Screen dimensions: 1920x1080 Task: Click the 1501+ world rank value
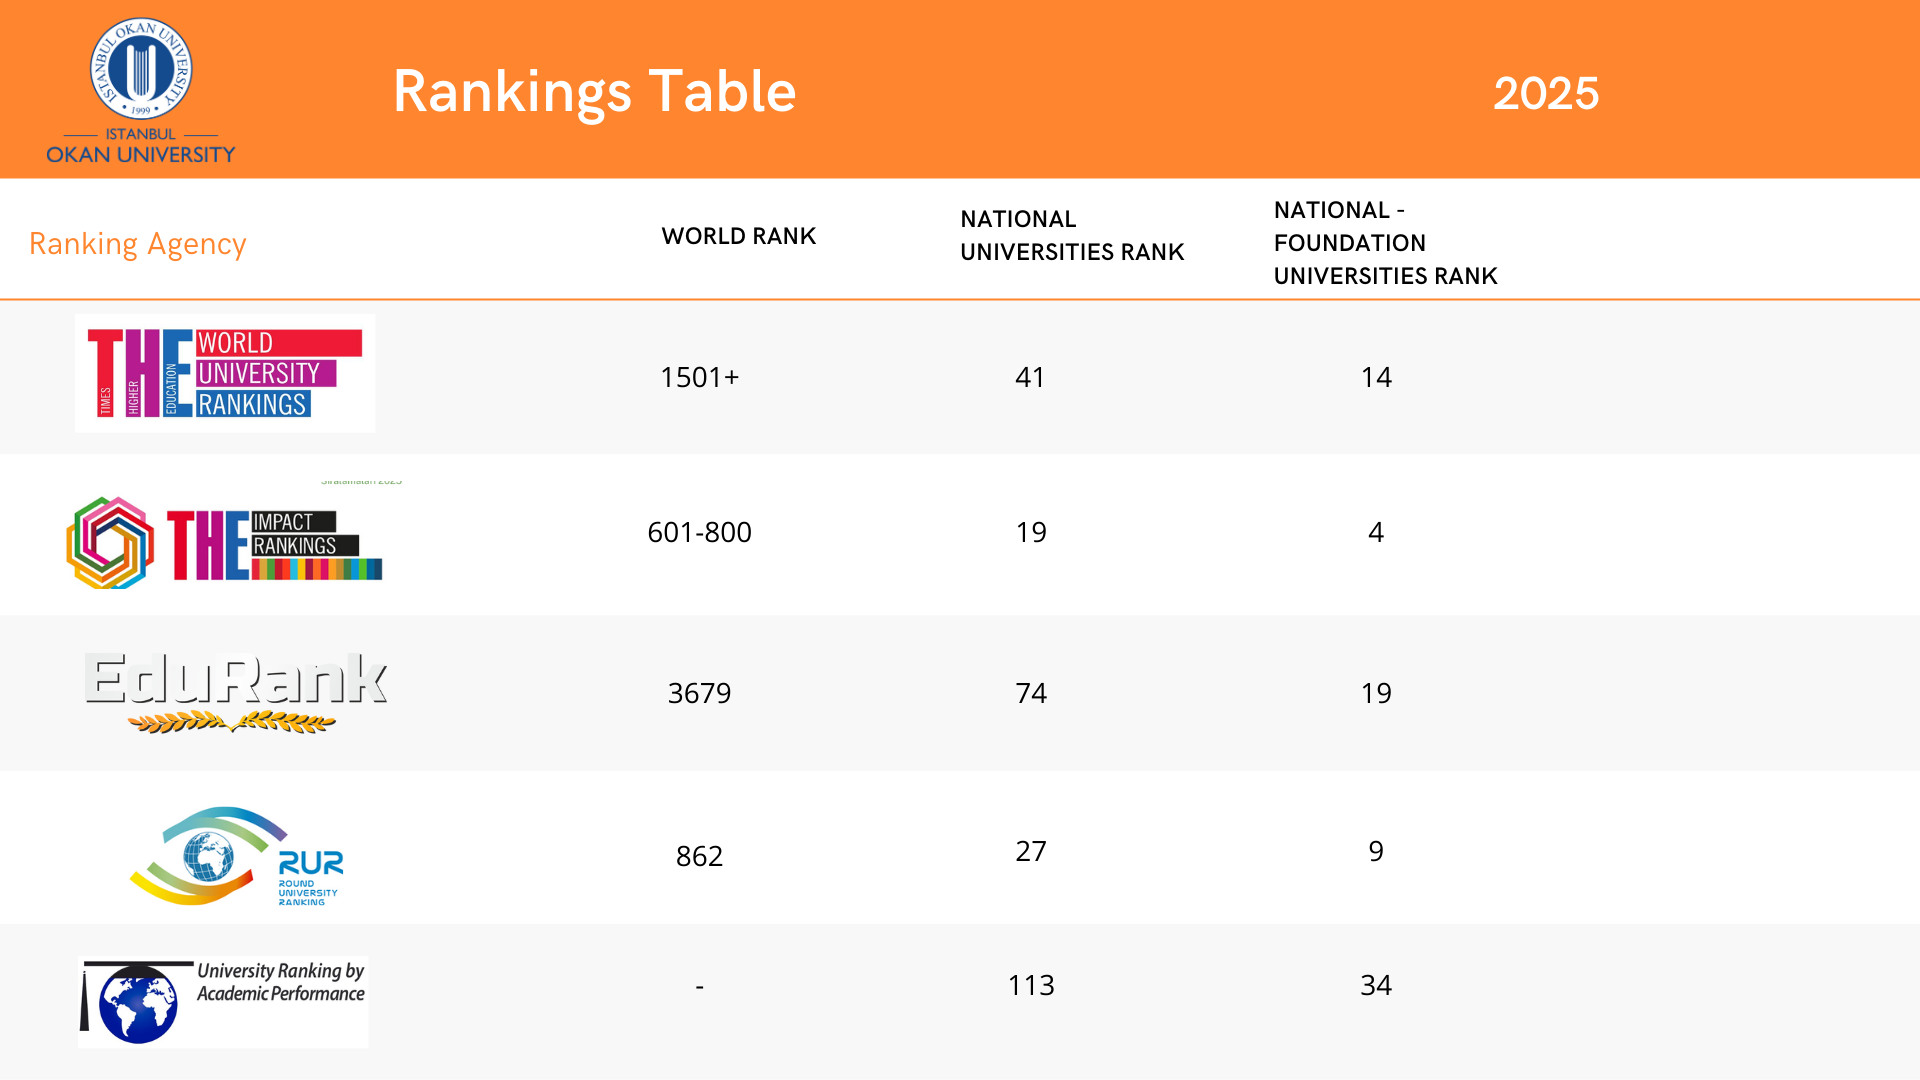tap(699, 377)
